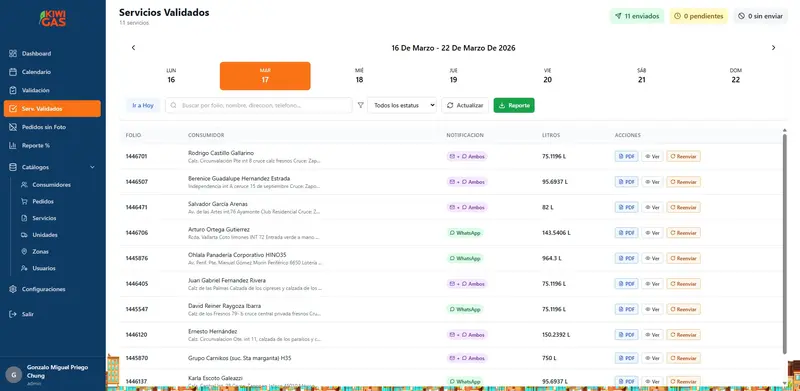Open PDF for Salvador García Arenas
The height and width of the screenshot is (391, 800).
(x=627, y=207)
